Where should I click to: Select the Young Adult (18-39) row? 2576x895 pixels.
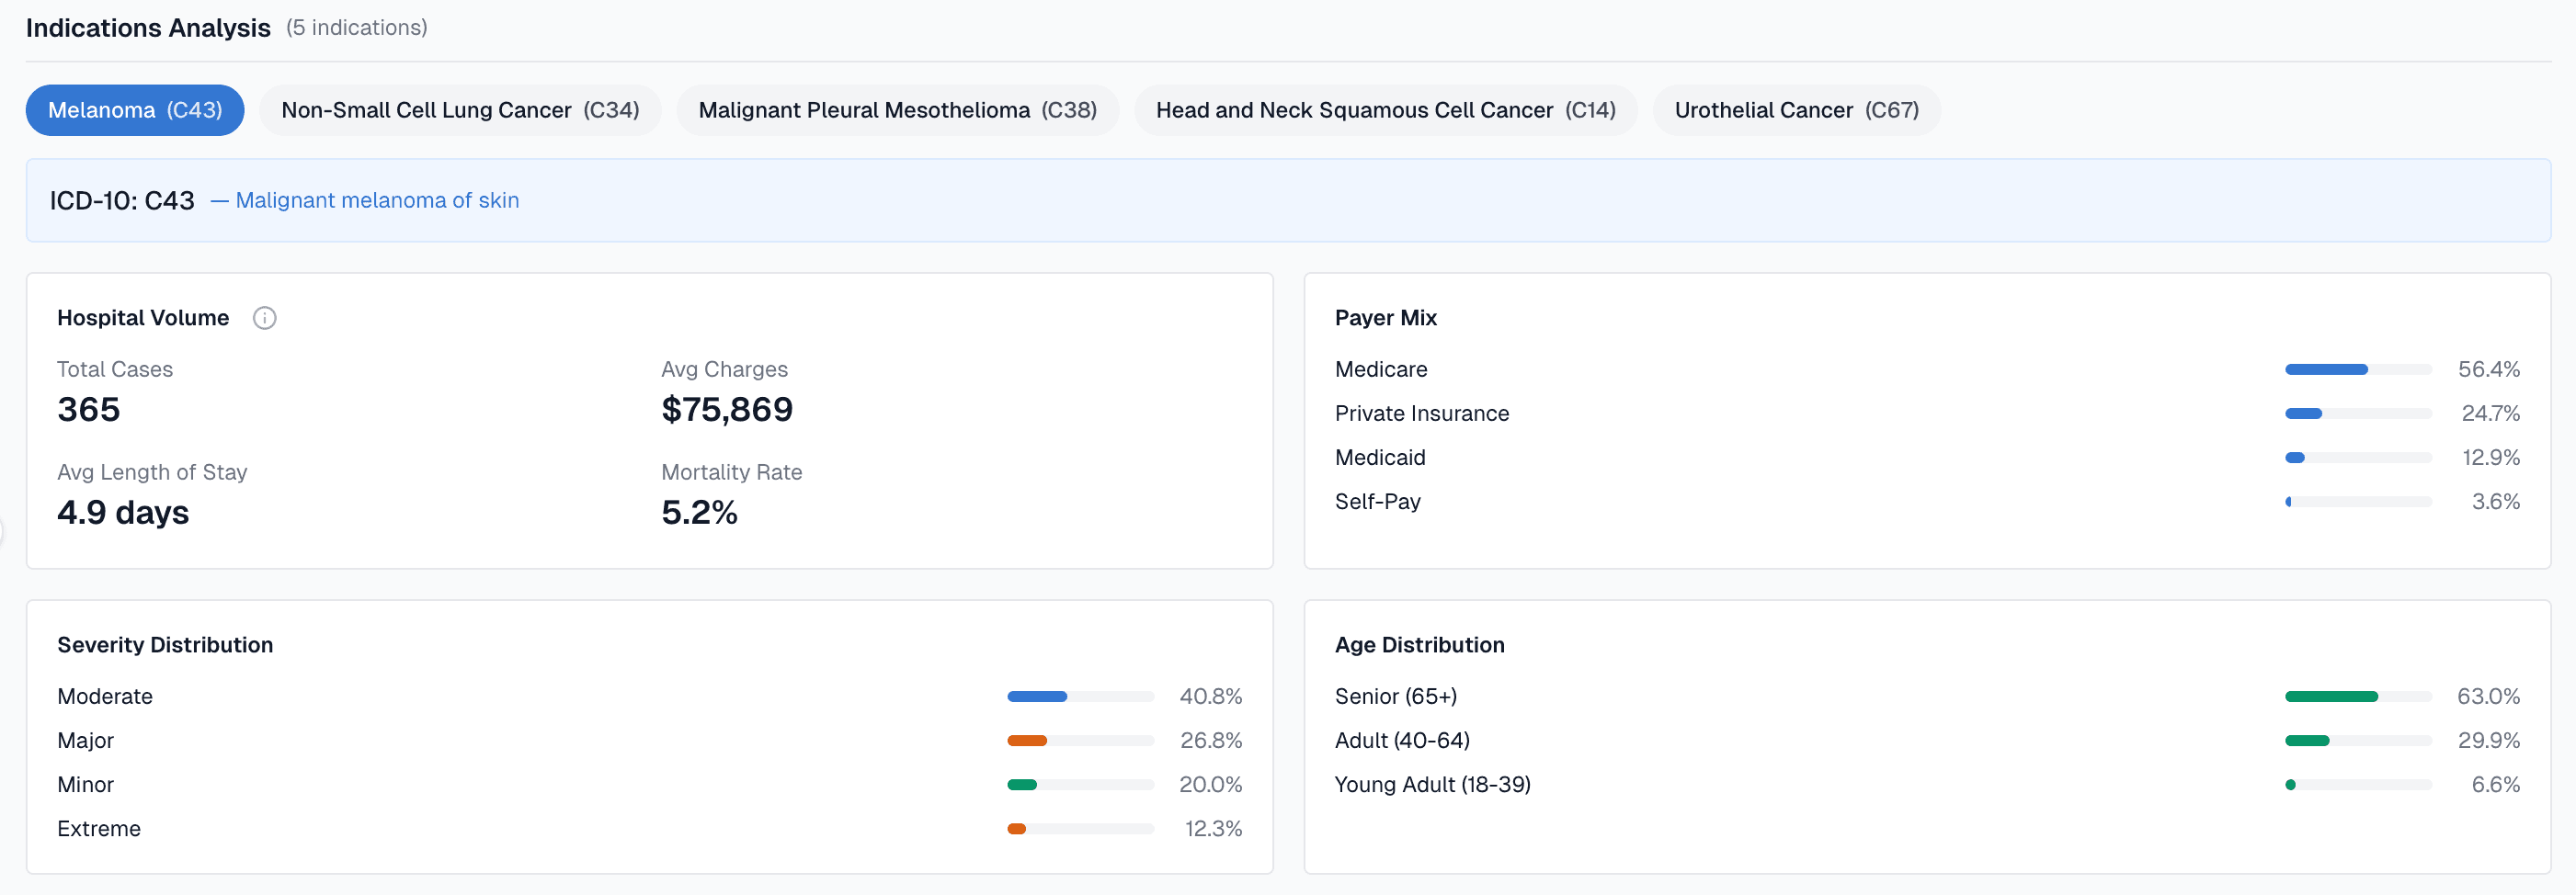[x=1432, y=784]
